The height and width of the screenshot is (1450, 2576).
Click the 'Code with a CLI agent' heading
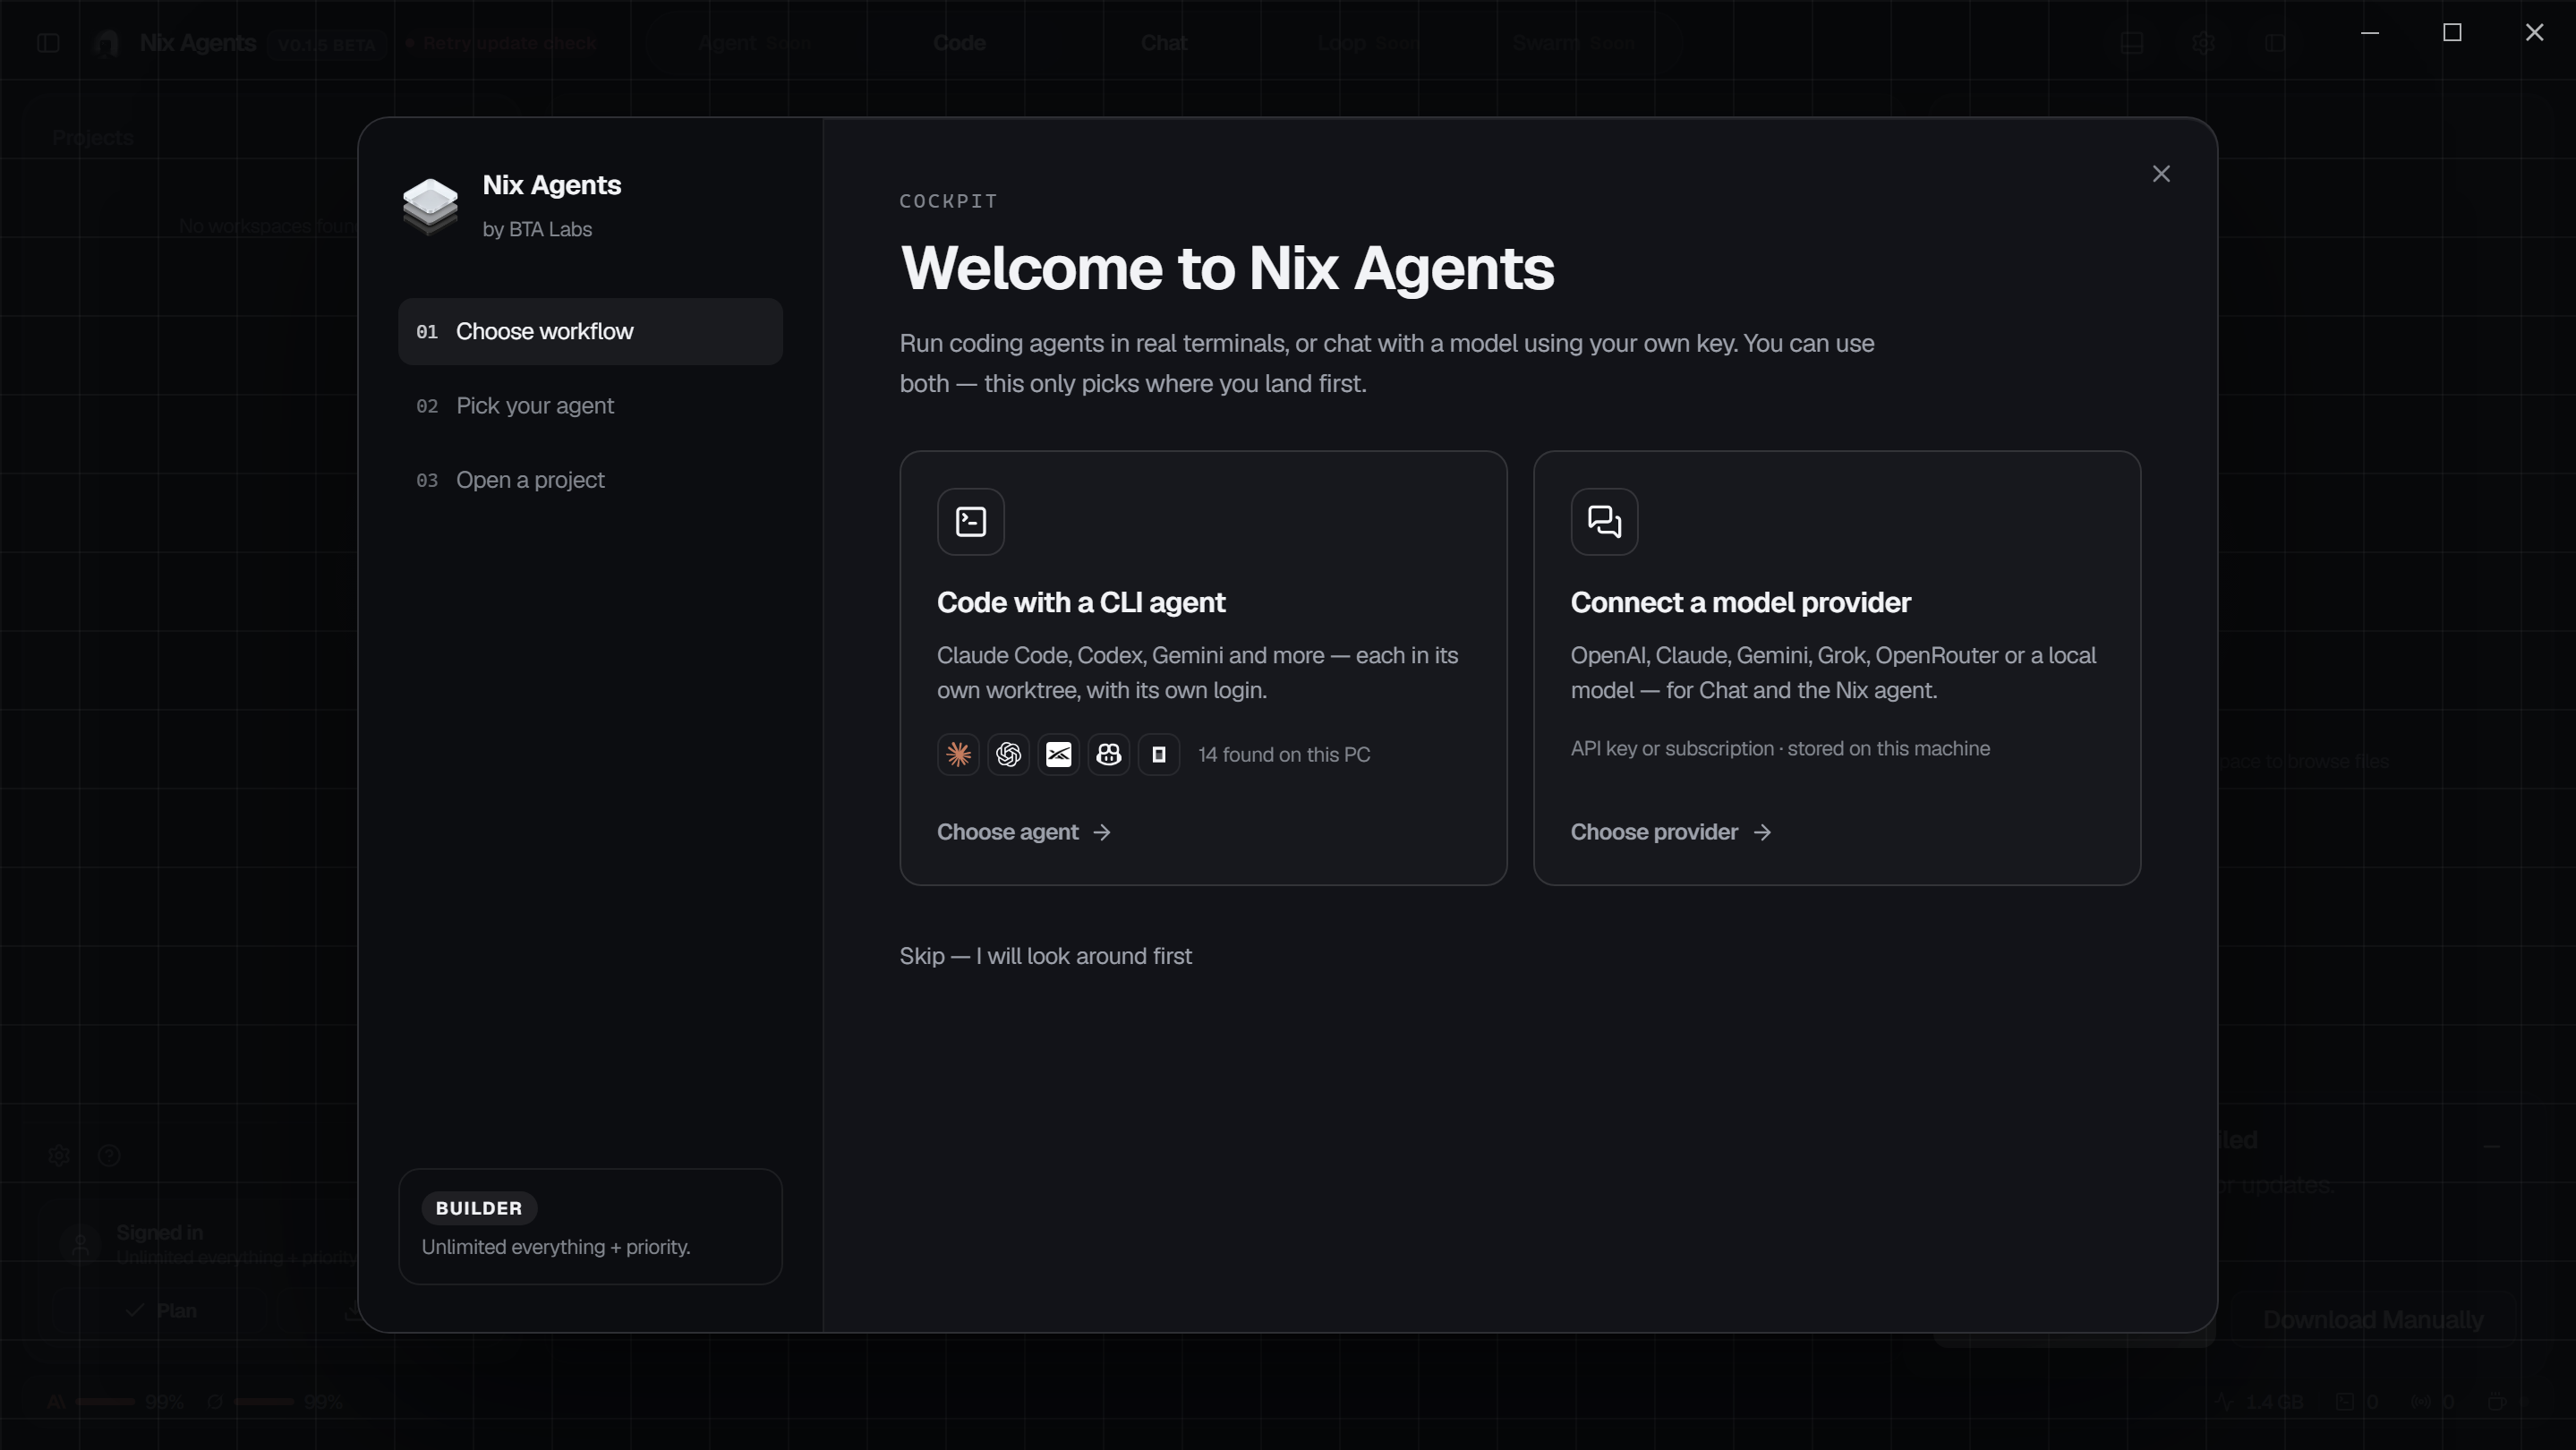coord(1081,602)
